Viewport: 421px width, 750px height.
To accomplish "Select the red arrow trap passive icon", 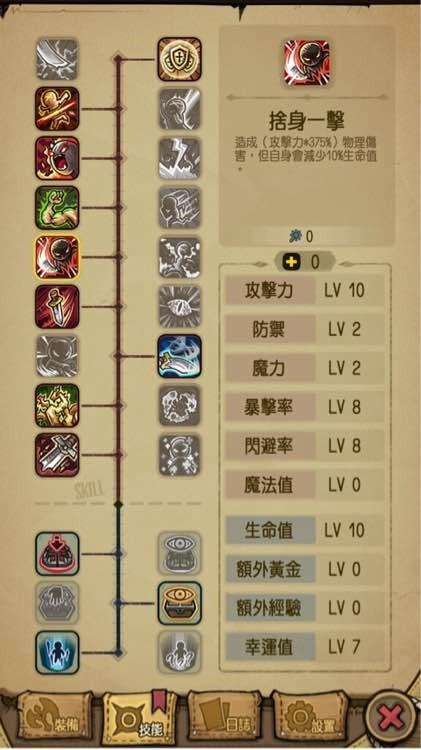I will (x=57, y=554).
